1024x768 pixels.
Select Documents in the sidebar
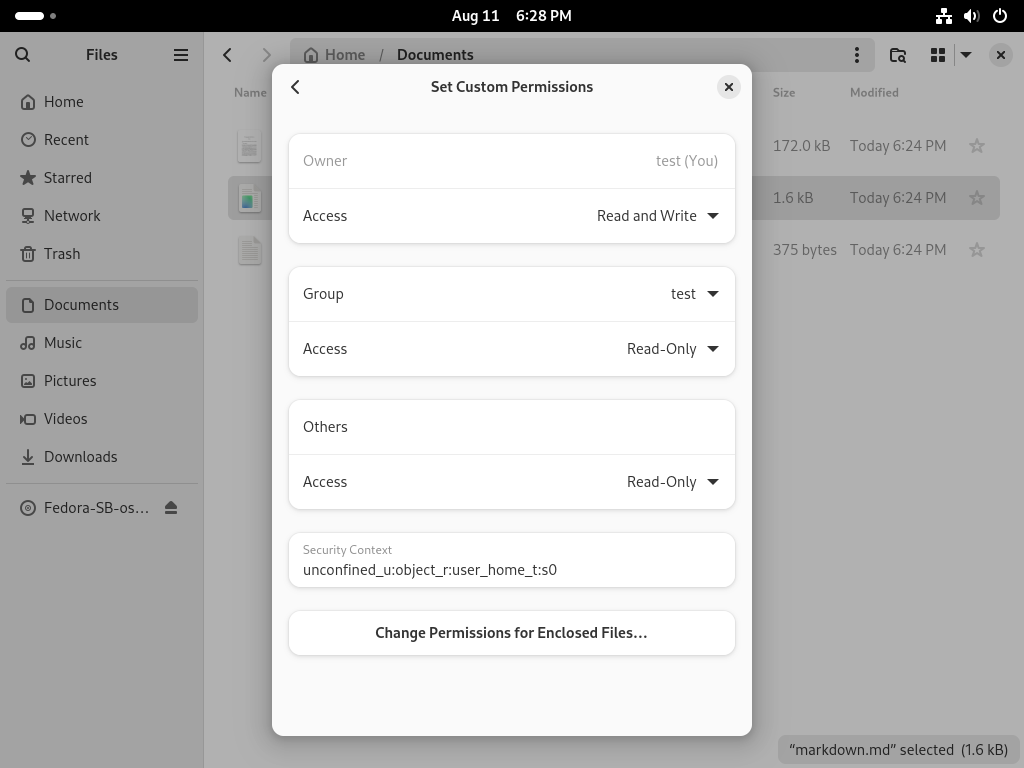(x=102, y=305)
